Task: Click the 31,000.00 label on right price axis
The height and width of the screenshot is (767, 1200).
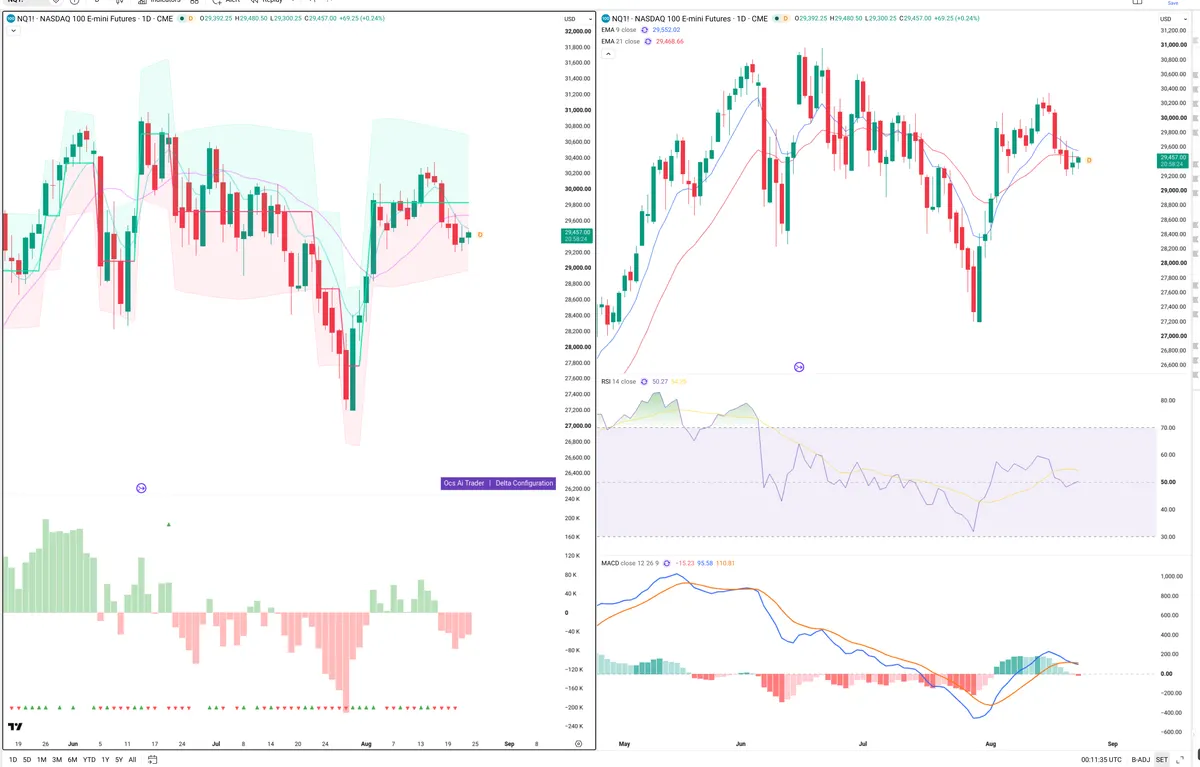Action: [1173, 45]
